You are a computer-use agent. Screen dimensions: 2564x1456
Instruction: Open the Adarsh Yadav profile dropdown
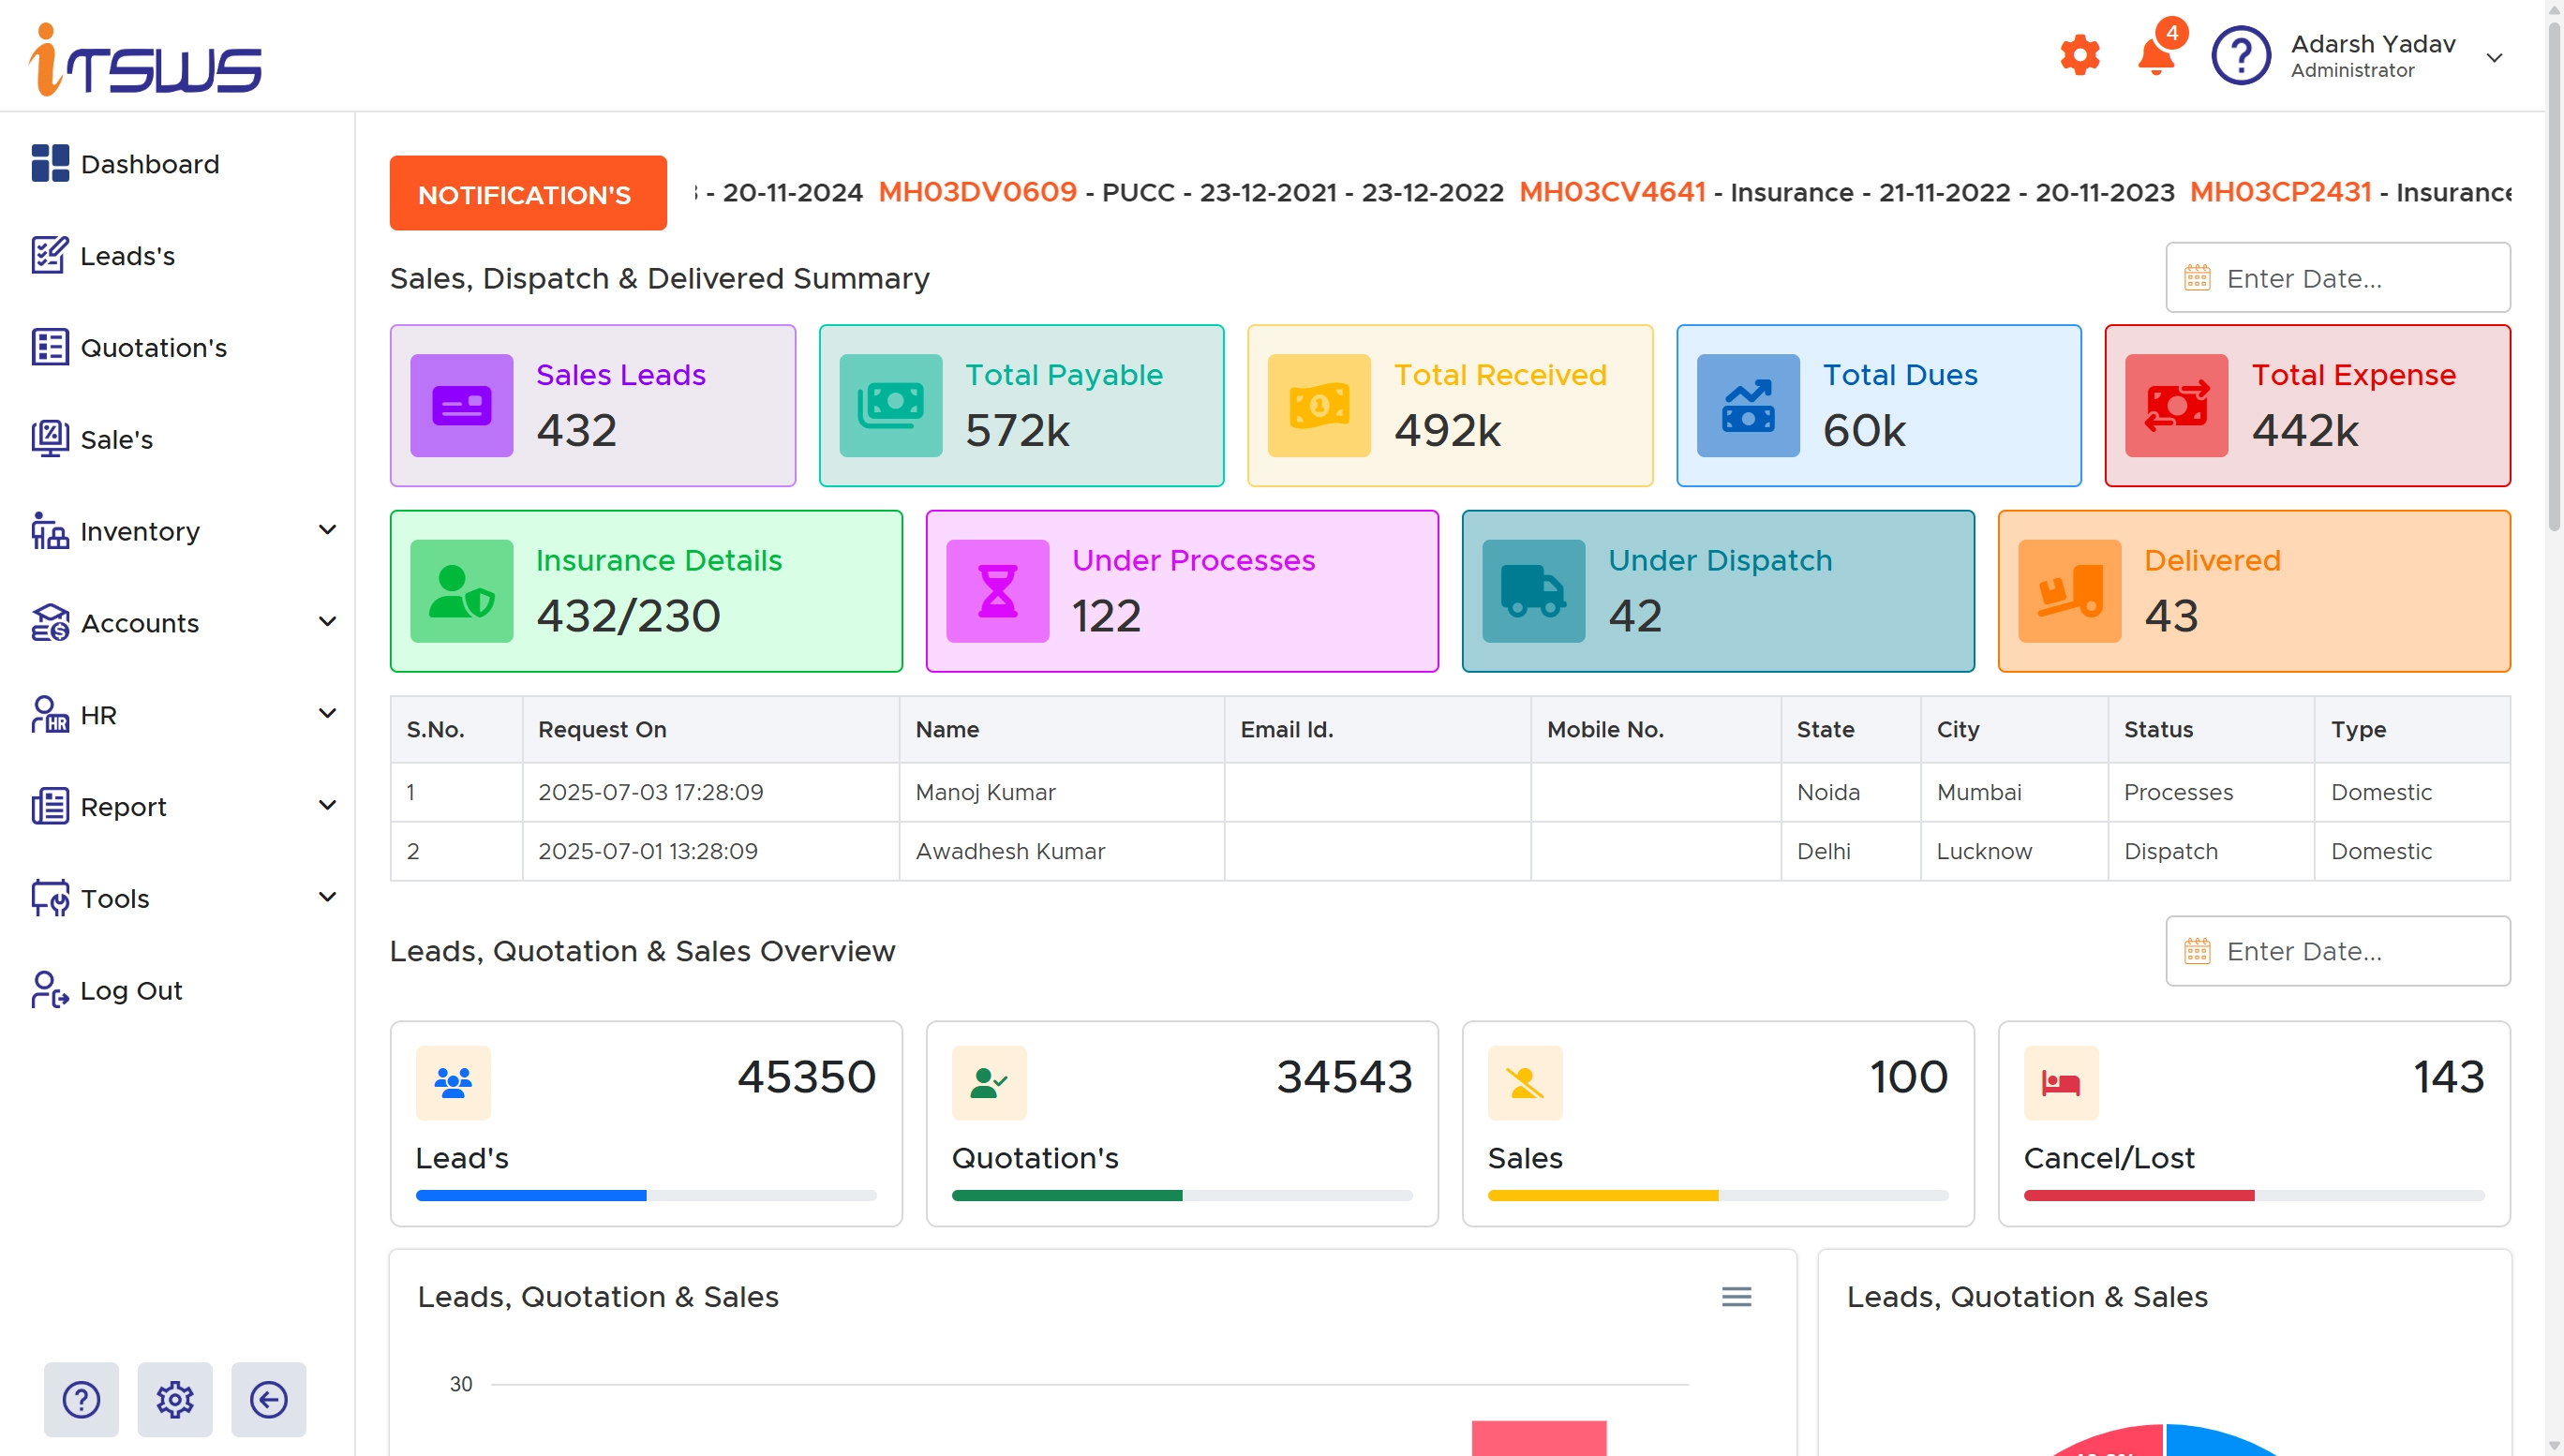pyautogui.click(x=2494, y=57)
